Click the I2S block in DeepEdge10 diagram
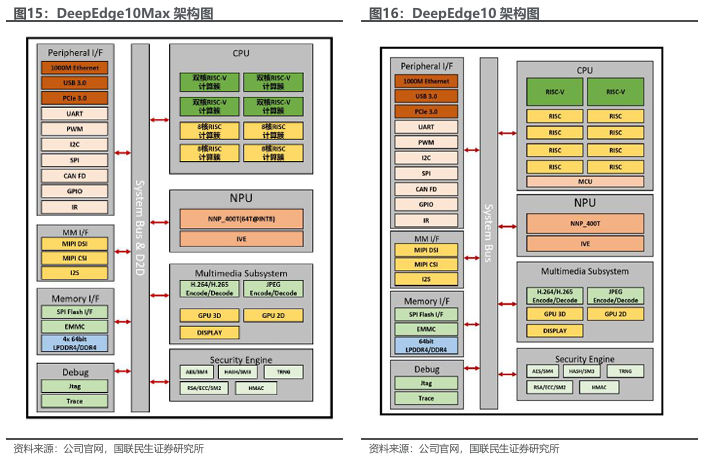The image size is (705, 460). (x=426, y=279)
